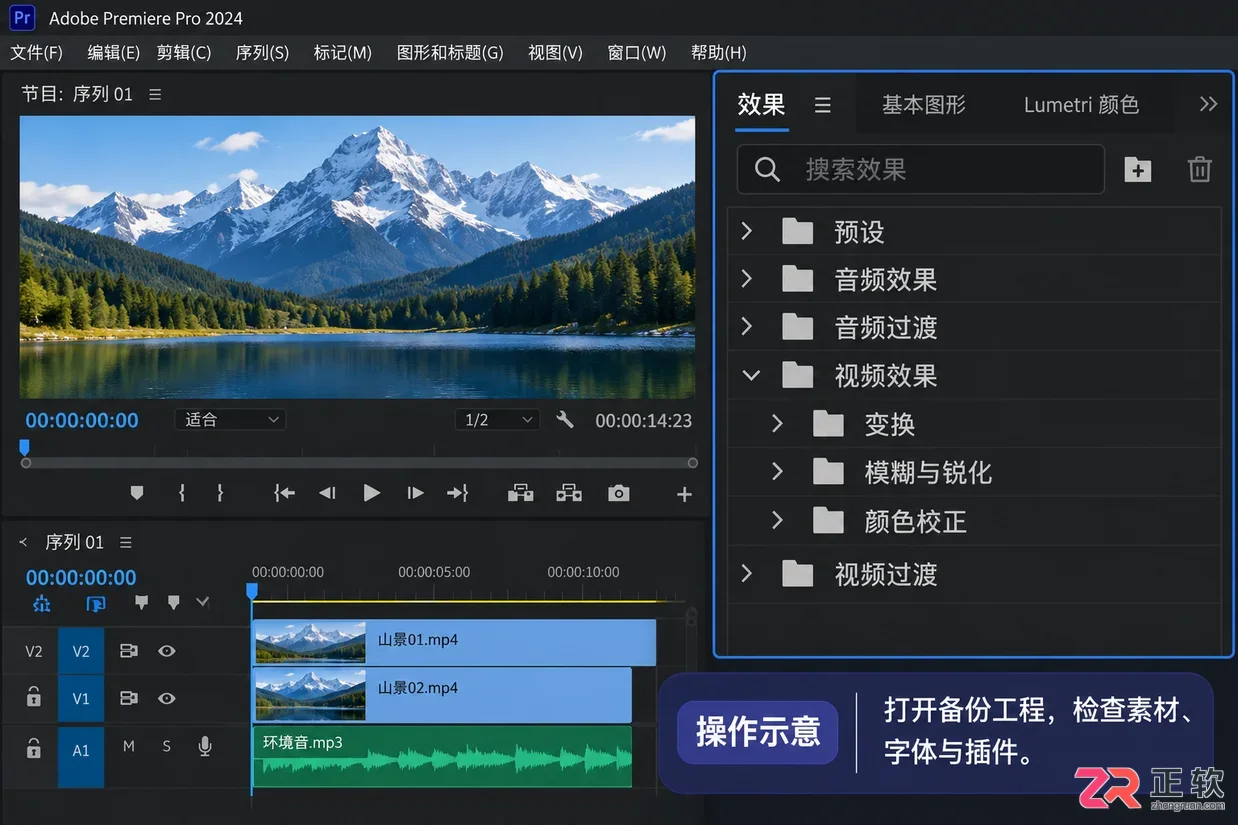Click the timeline playhead on time ruler
Screen dimensions: 1238x825
coord(252,591)
